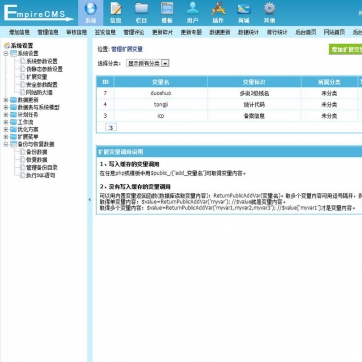
Task: Collapse the 备份与恢复数据 tree node
Action: pyautogui.click(x=6, y=144)
